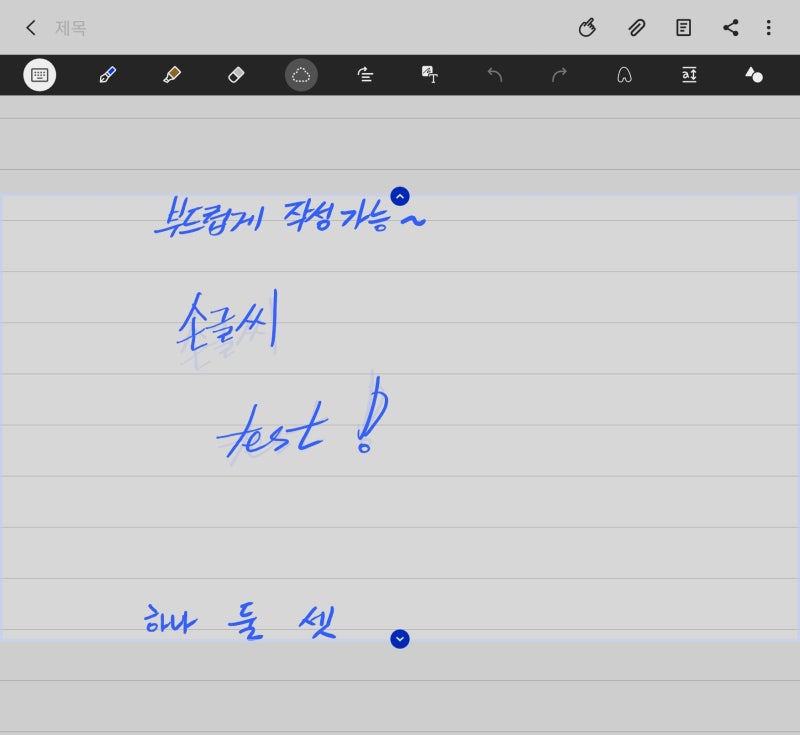Tap the share icon
Viewport: 800px width, 735px height.
point(731,28)
